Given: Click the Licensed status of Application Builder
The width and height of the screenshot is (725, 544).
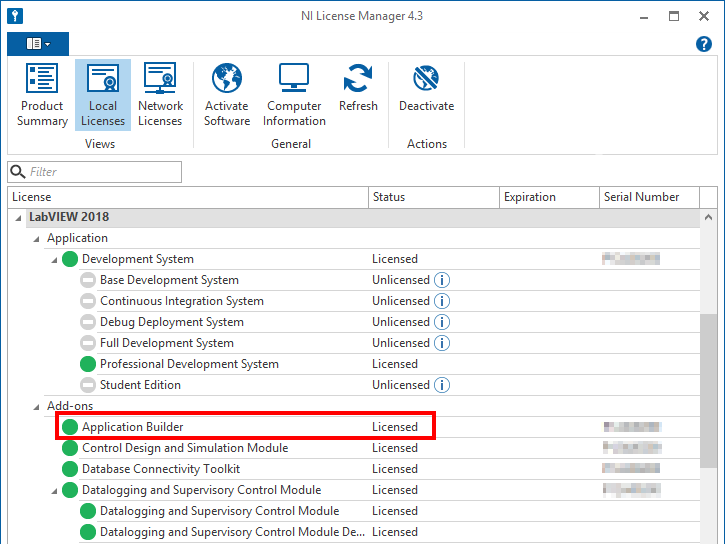Looking at the screenshot, I should pyautogui.click(x=395, y=427).
